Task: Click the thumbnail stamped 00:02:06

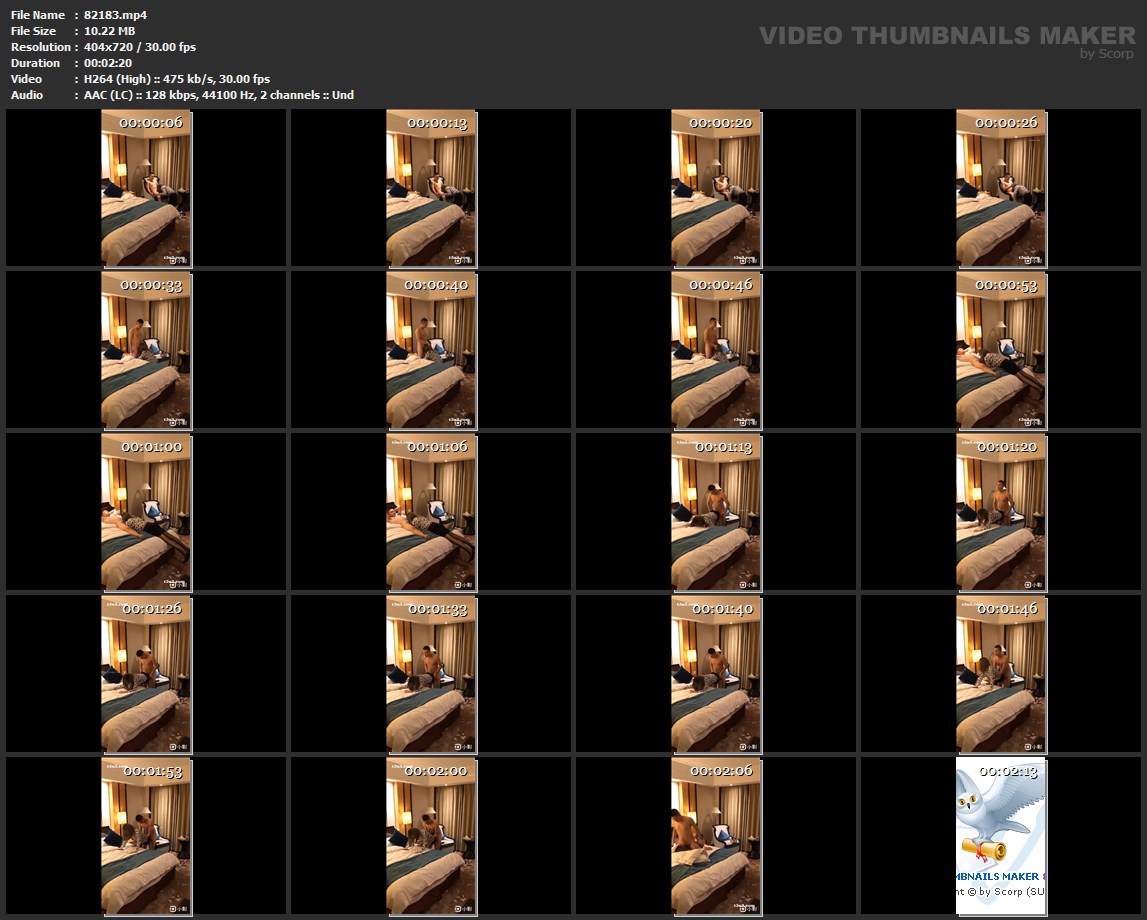Action: click(716, 837)
